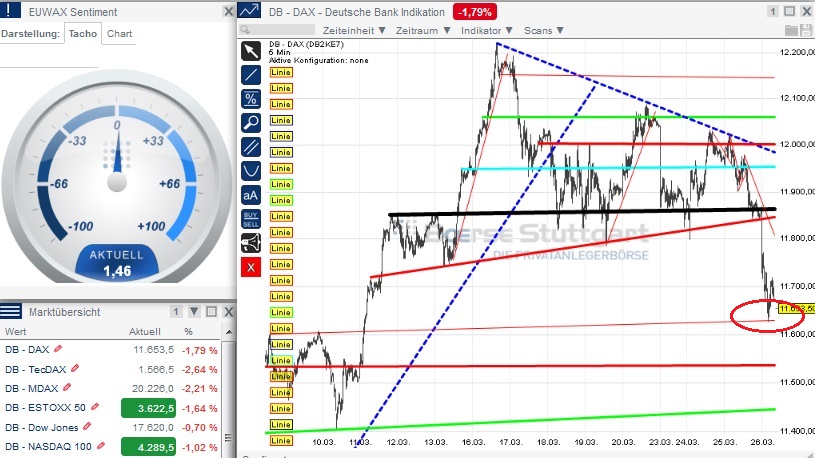Click the exclamation icon of EUWAX Sentiment

(10, 10)
